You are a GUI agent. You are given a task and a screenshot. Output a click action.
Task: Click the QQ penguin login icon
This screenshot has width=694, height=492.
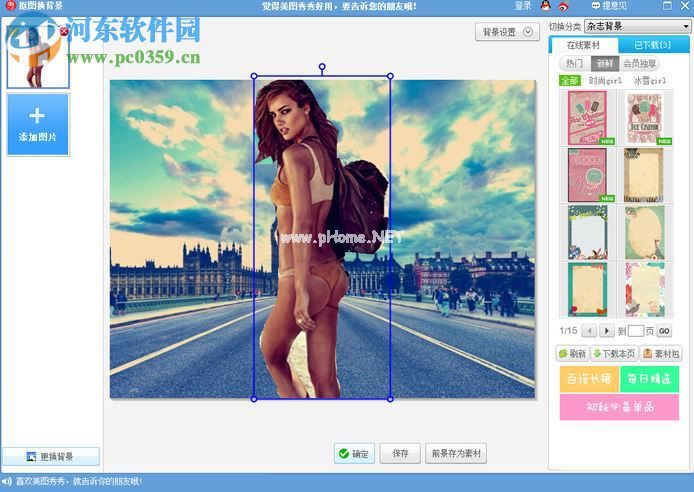point(545,6)
